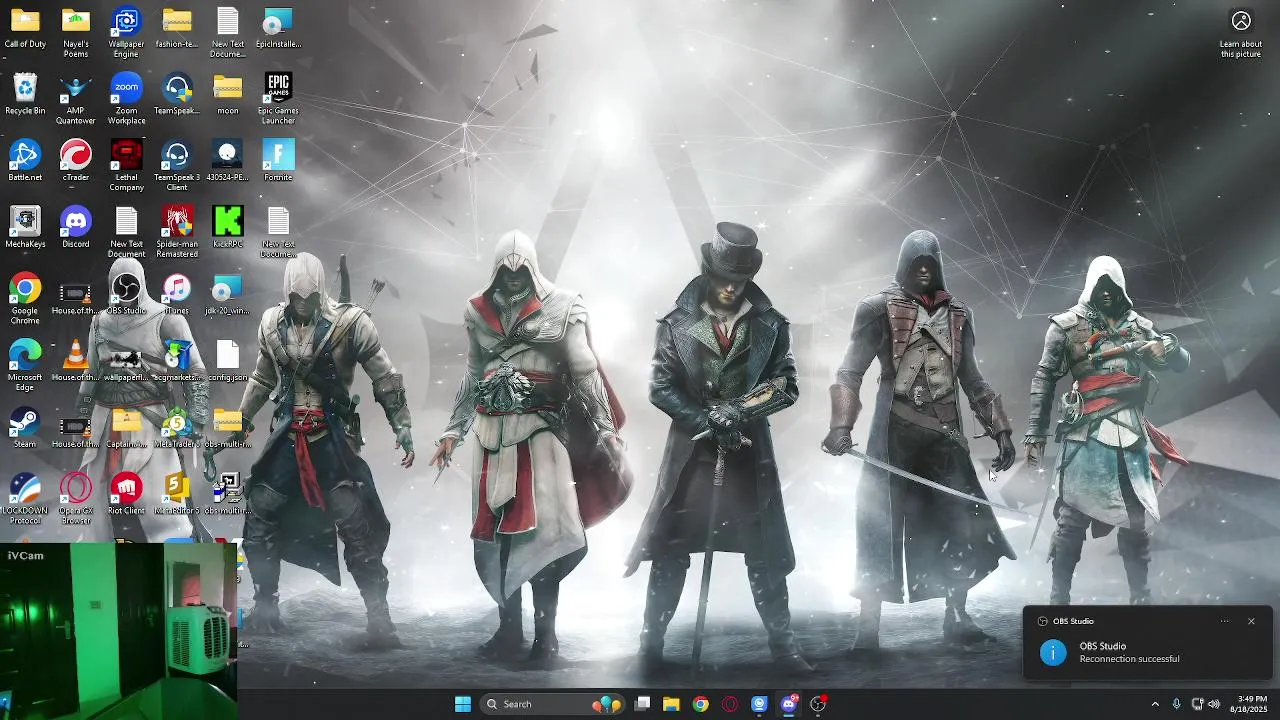Open the Nayel's Poems folder
The image size is (1280, 720).
[76, 32]
